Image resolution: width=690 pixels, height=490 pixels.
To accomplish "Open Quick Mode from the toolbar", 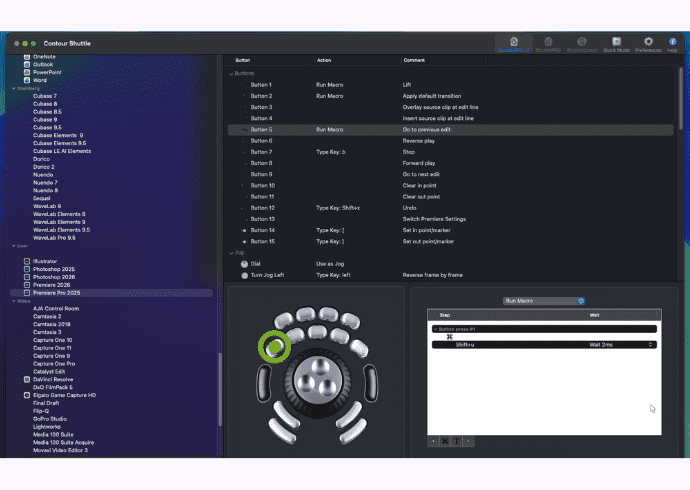I will click(x=616, y=44).
